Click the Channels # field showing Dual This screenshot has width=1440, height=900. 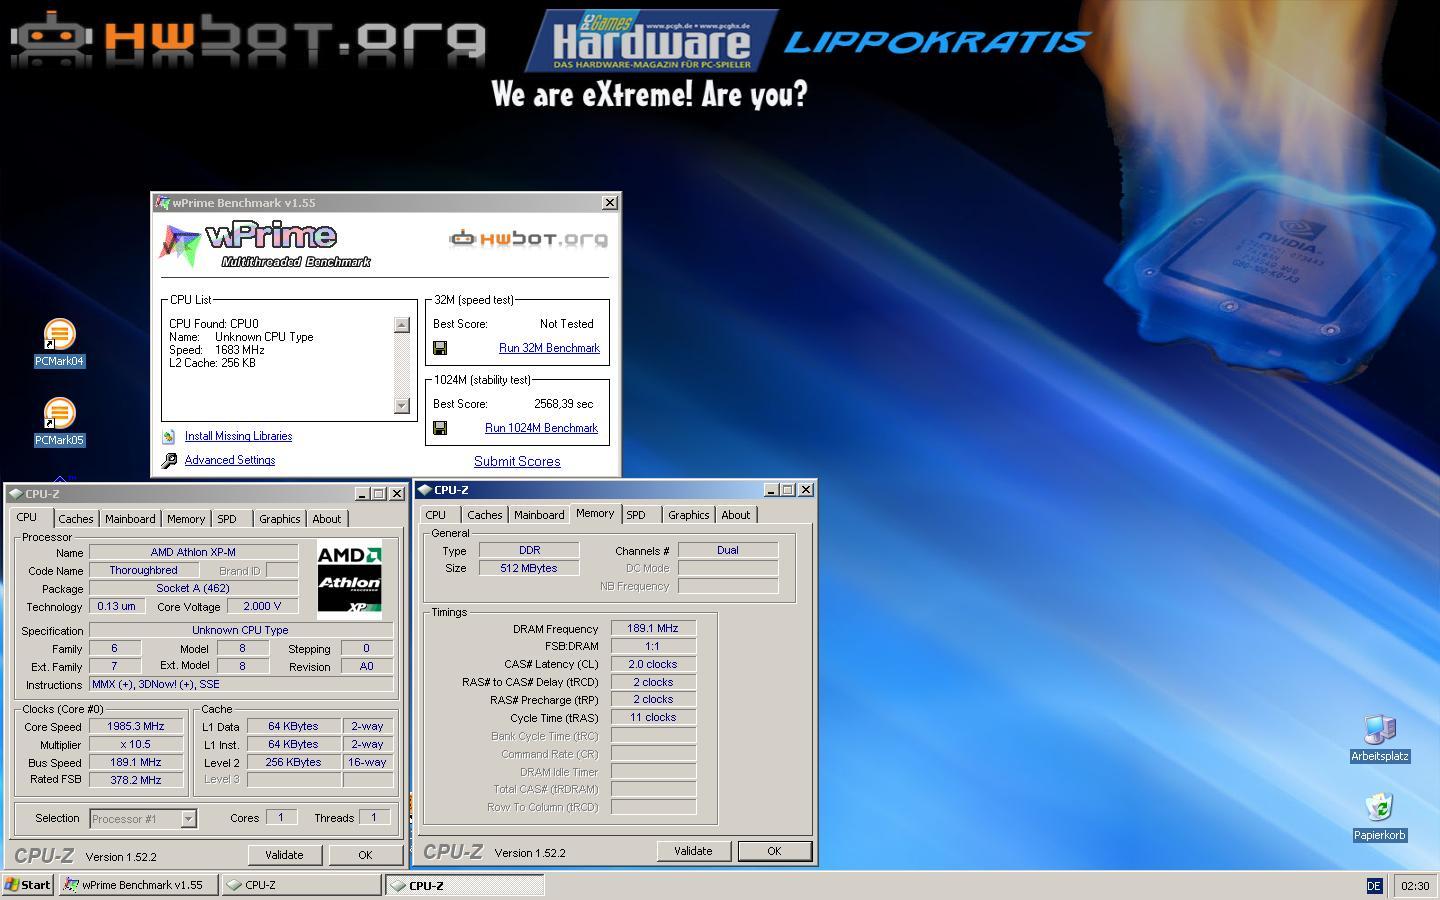click(x=728, y=550)
